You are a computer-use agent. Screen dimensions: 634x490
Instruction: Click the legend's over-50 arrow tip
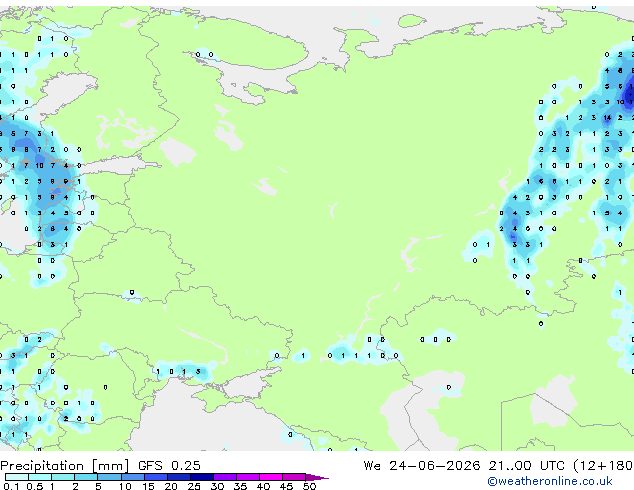[317, 477]
